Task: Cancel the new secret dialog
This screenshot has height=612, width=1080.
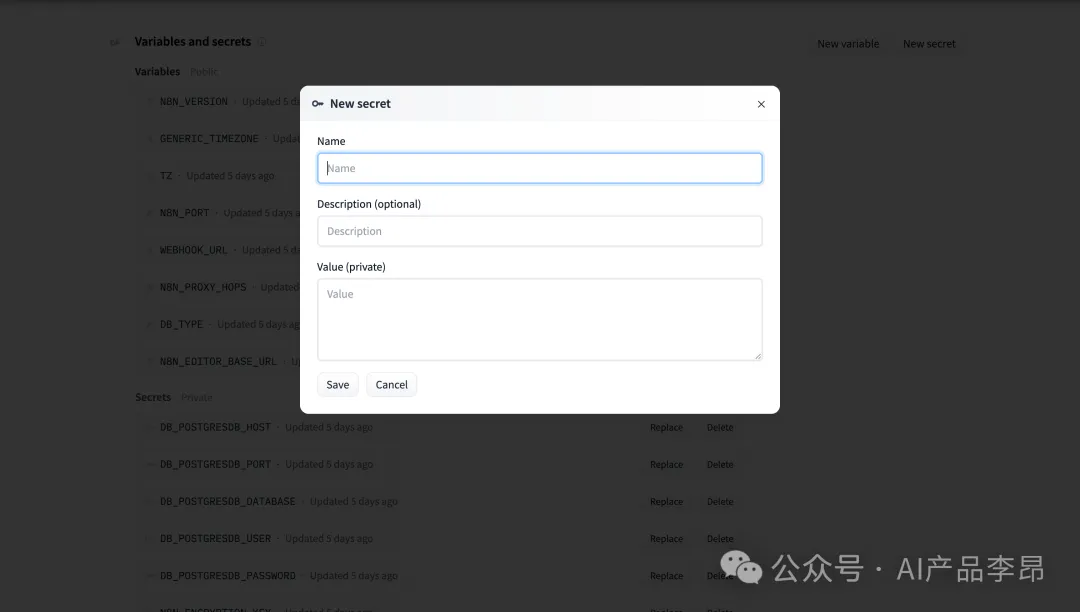Action: pyautogui.click(x=391, y=385)
